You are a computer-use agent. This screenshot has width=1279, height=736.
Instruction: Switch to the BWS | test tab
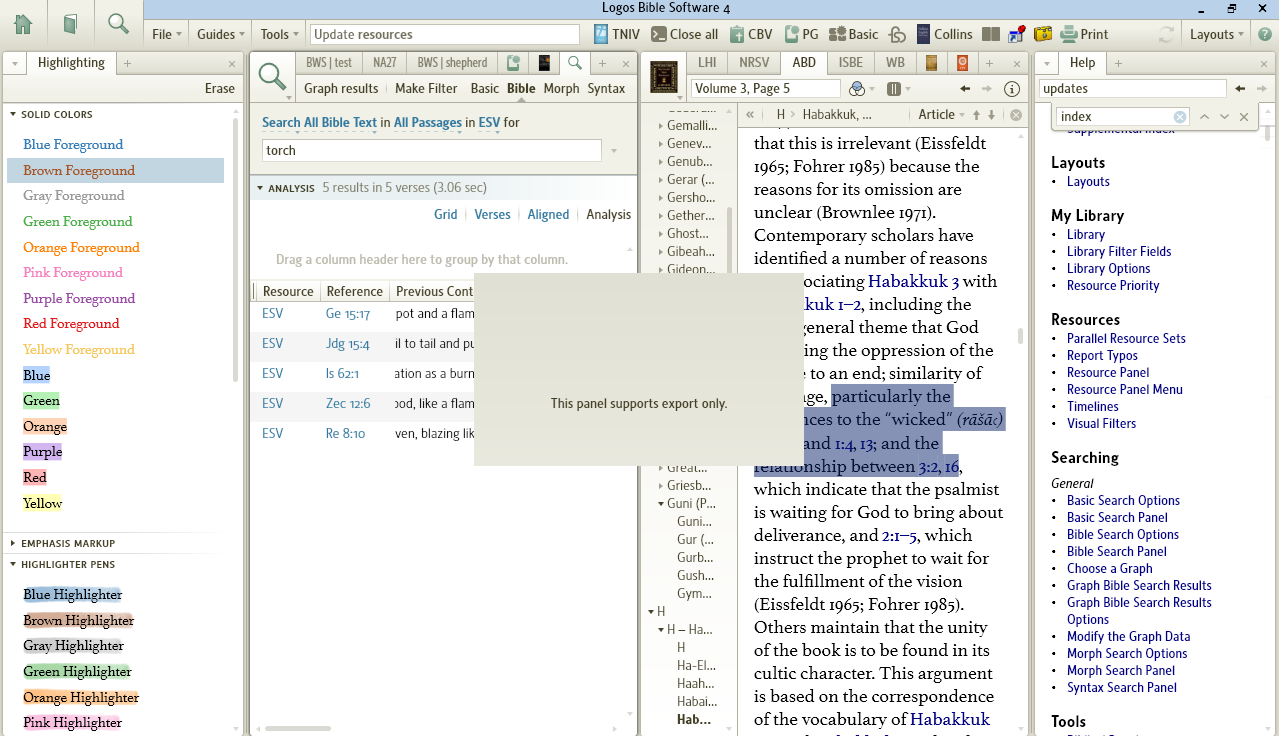(x=329, y=62)
